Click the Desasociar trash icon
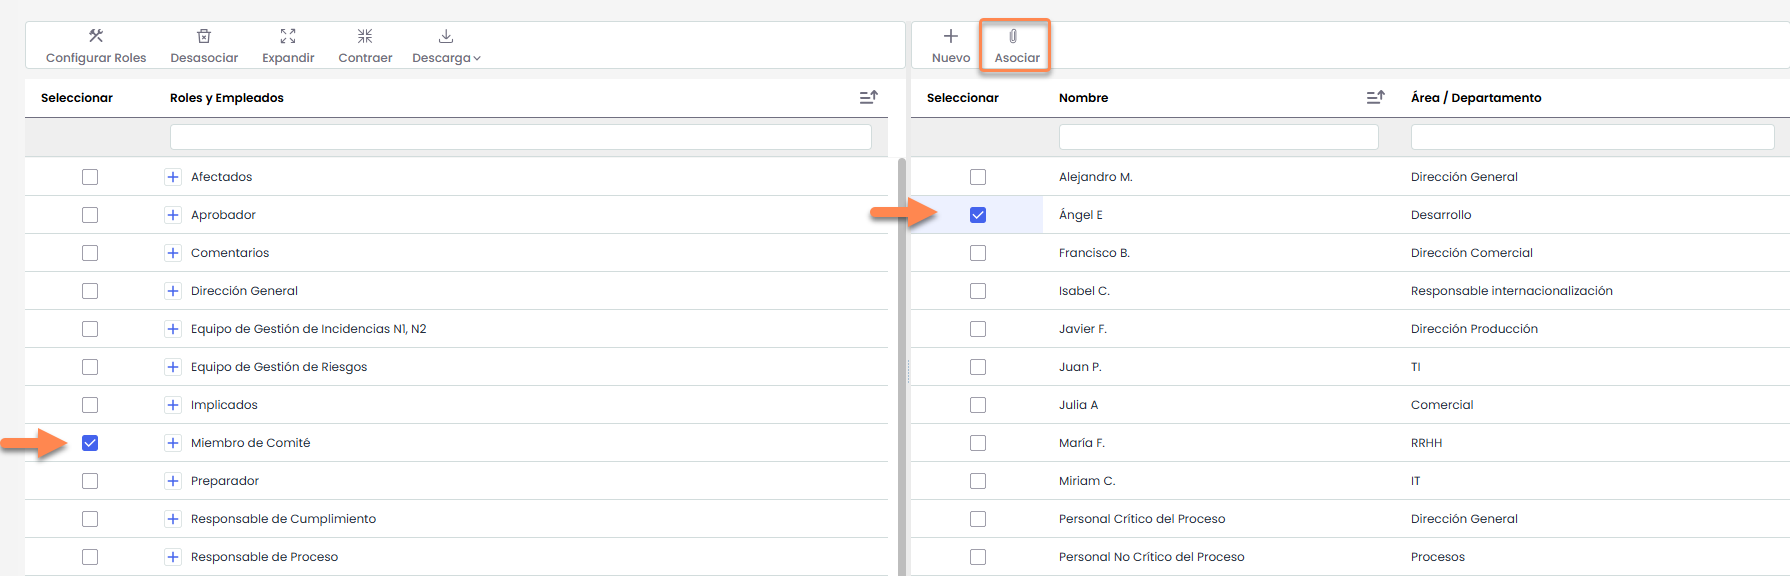Screen dimensions: 1790x576 [204, 36]
